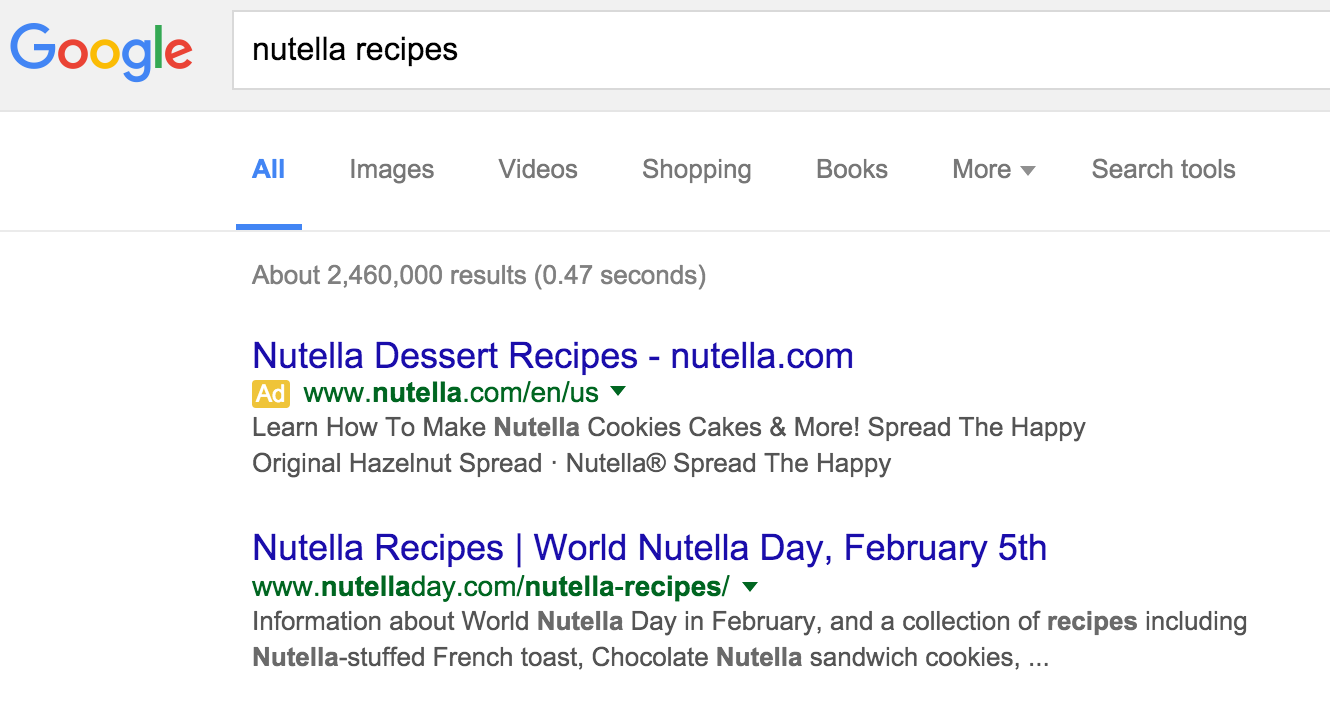
Task: Click the search box containing "nutella recipes"
Action: (x=780, y=50)
